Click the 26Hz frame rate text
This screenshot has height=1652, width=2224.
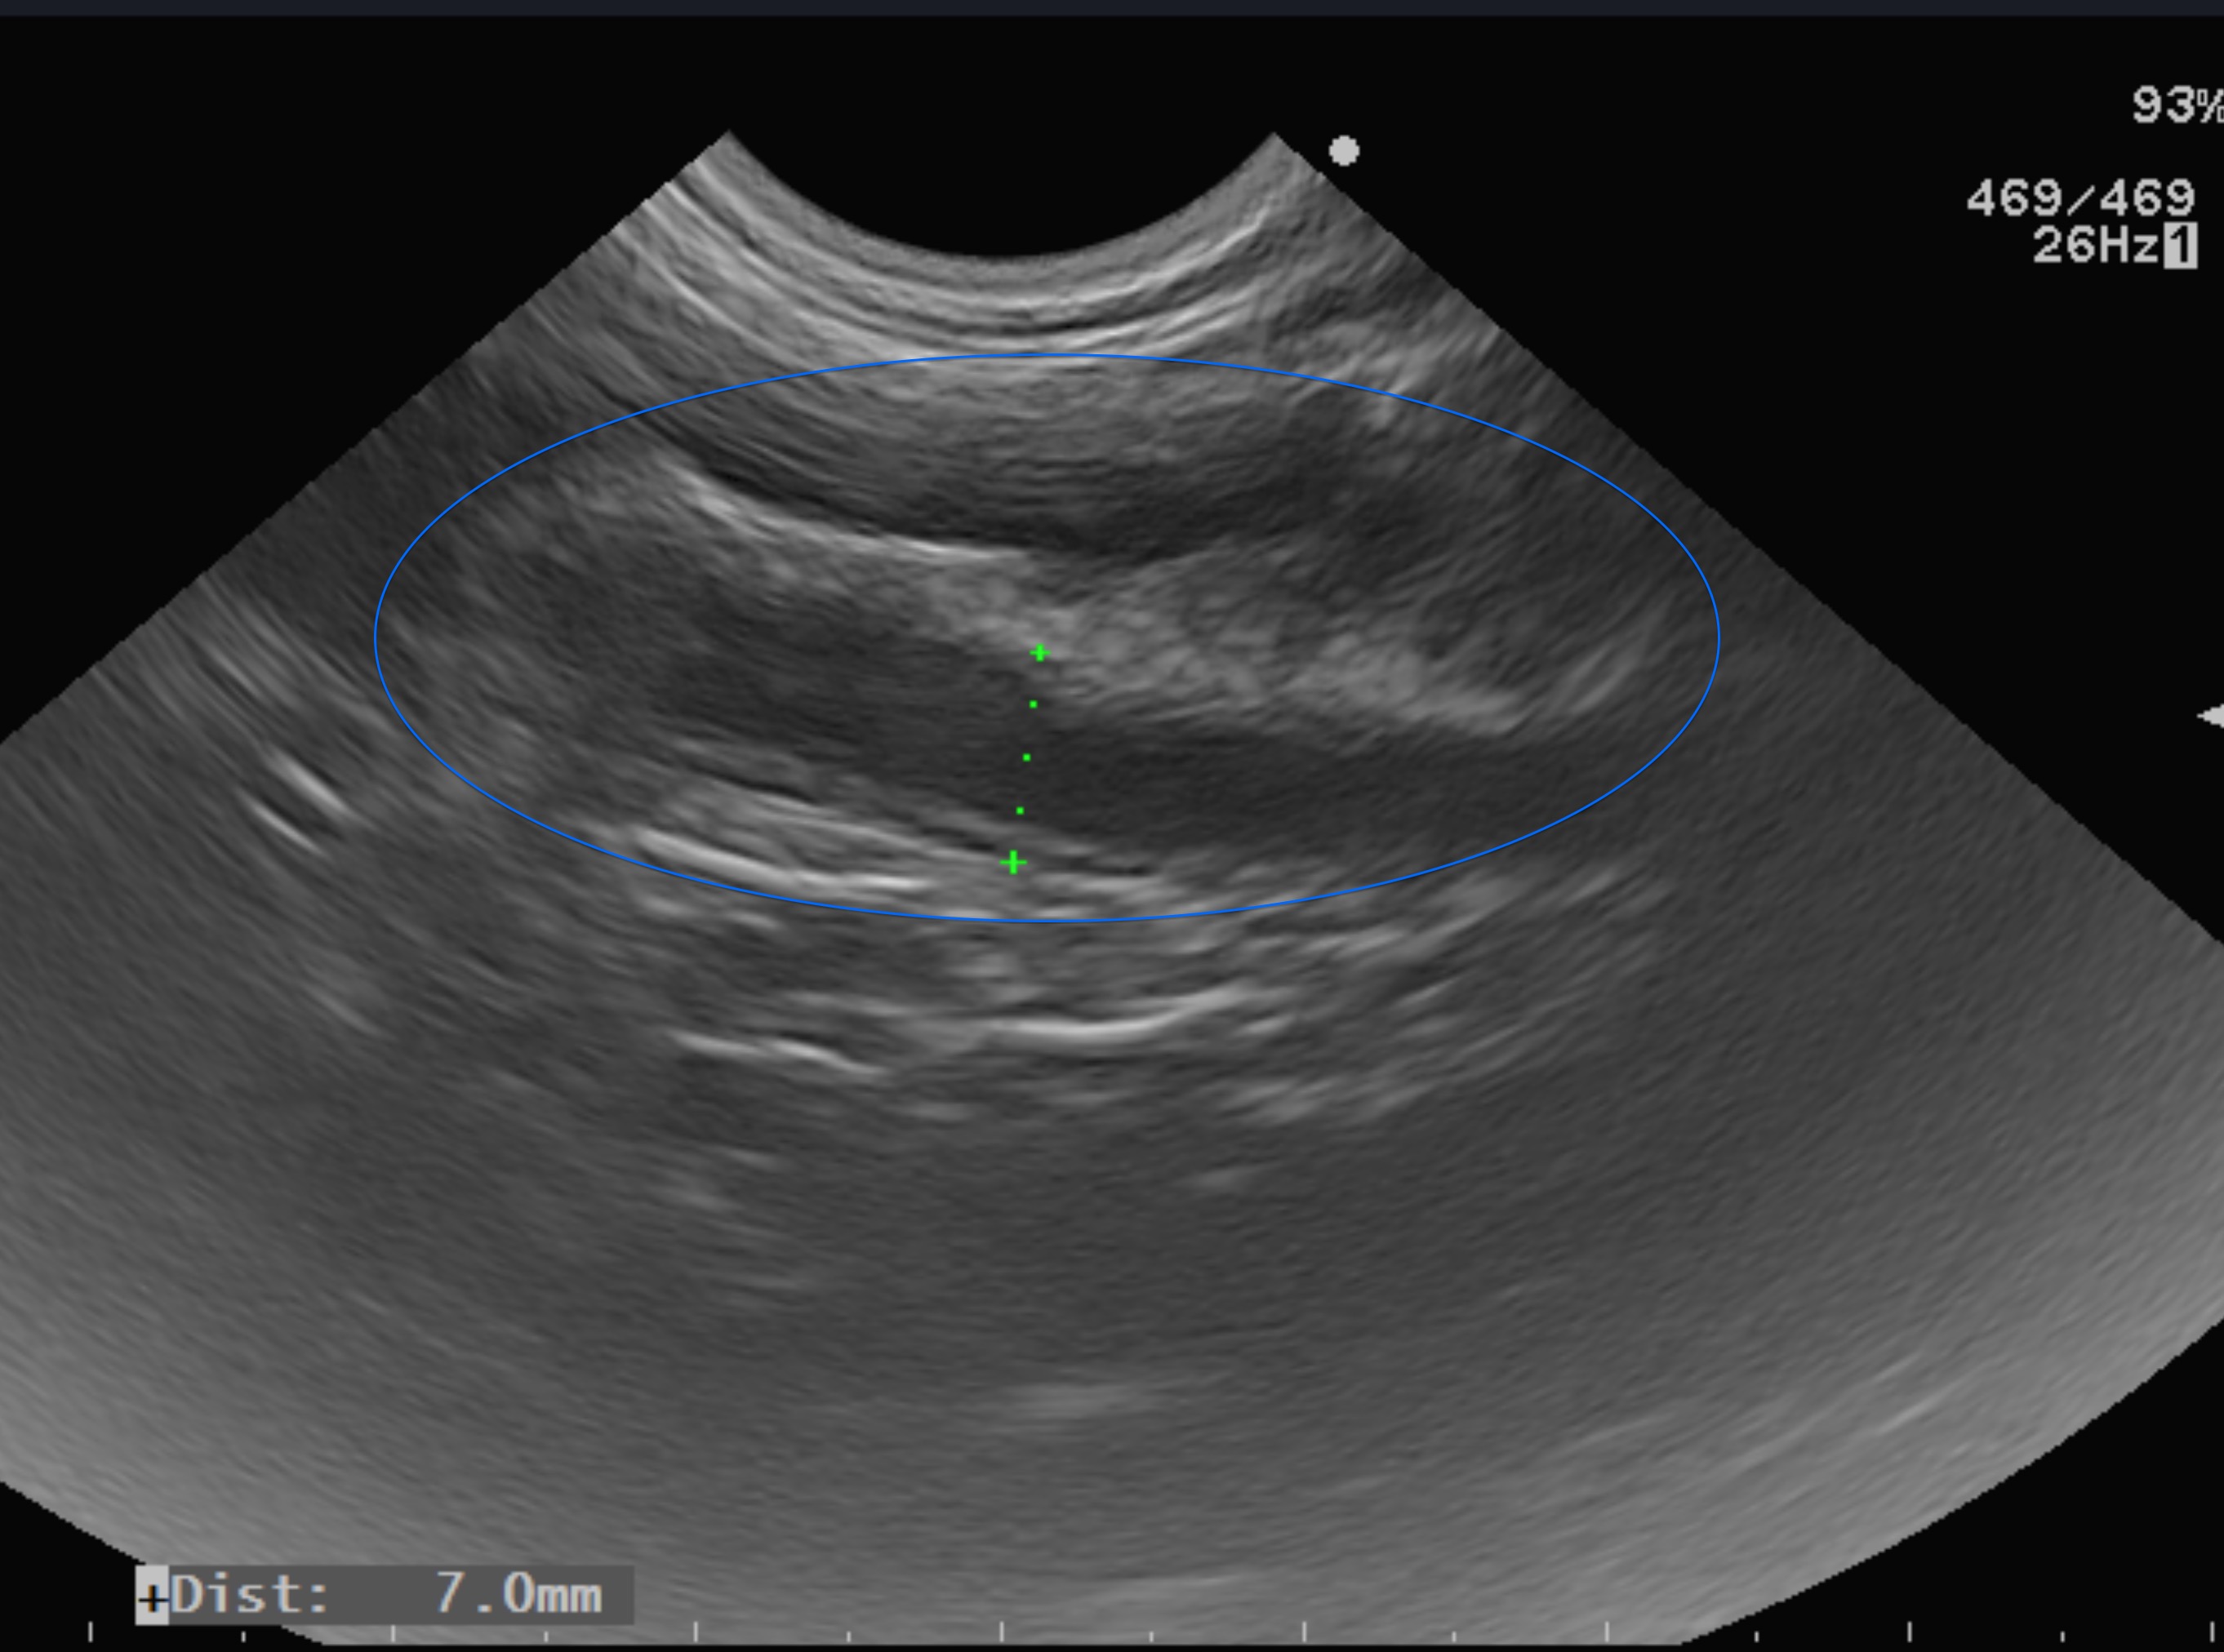click(x=2095, y=245)
